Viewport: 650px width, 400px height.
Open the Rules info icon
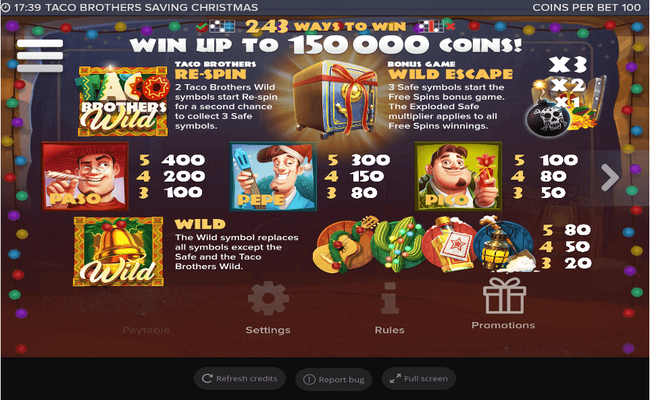pyautogui.click(x=390, y=298)
